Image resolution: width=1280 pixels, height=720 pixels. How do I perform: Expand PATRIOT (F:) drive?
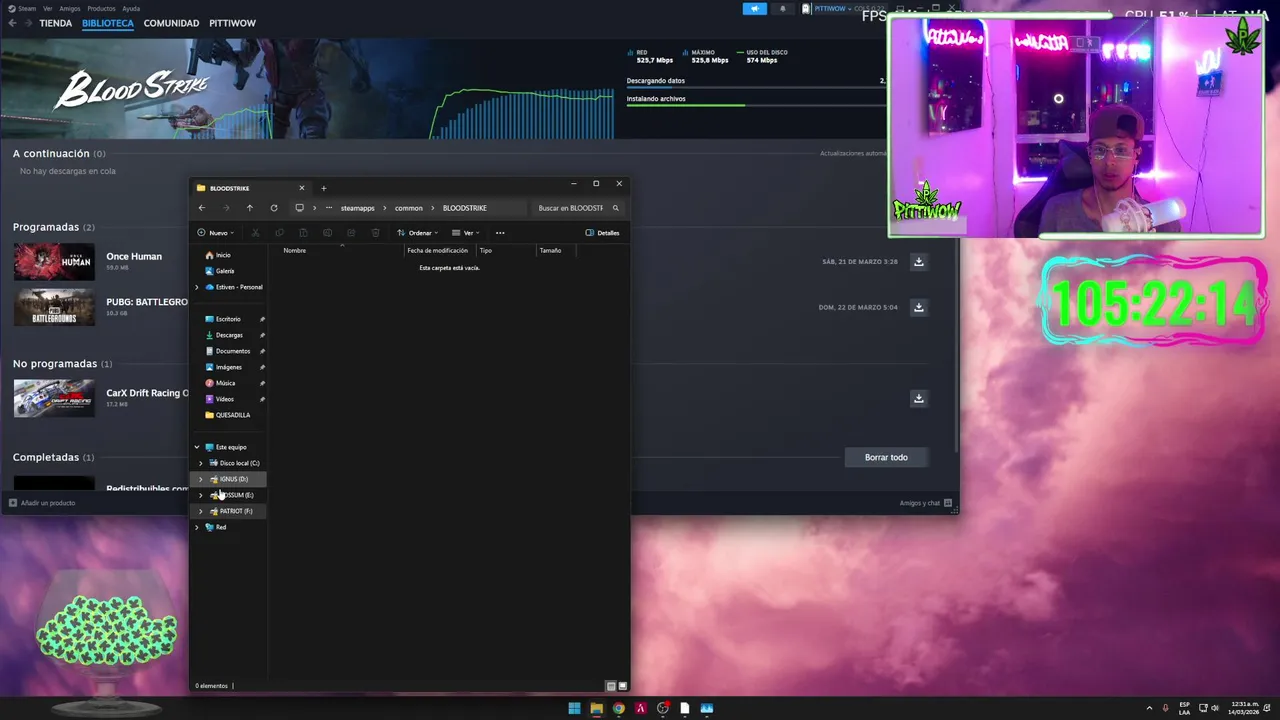(x=201, y=511)
